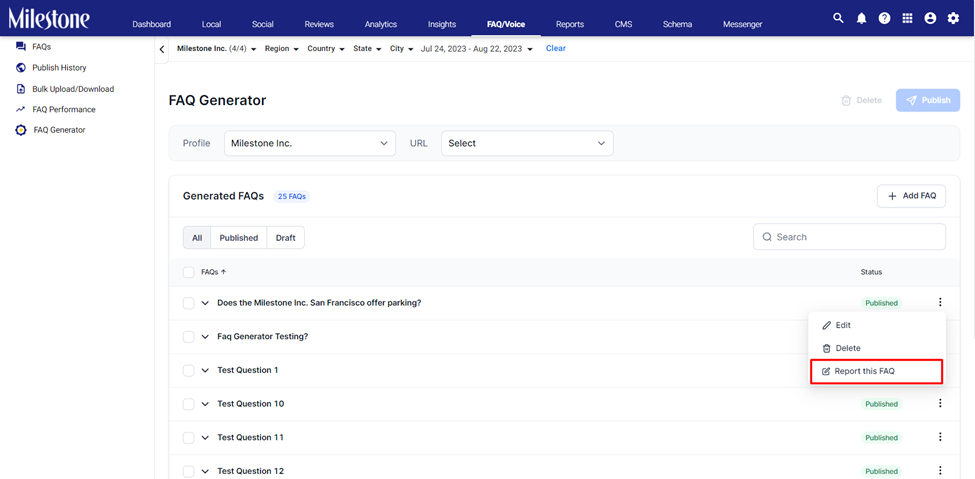Open the City filter dropdown

(402, 49)
